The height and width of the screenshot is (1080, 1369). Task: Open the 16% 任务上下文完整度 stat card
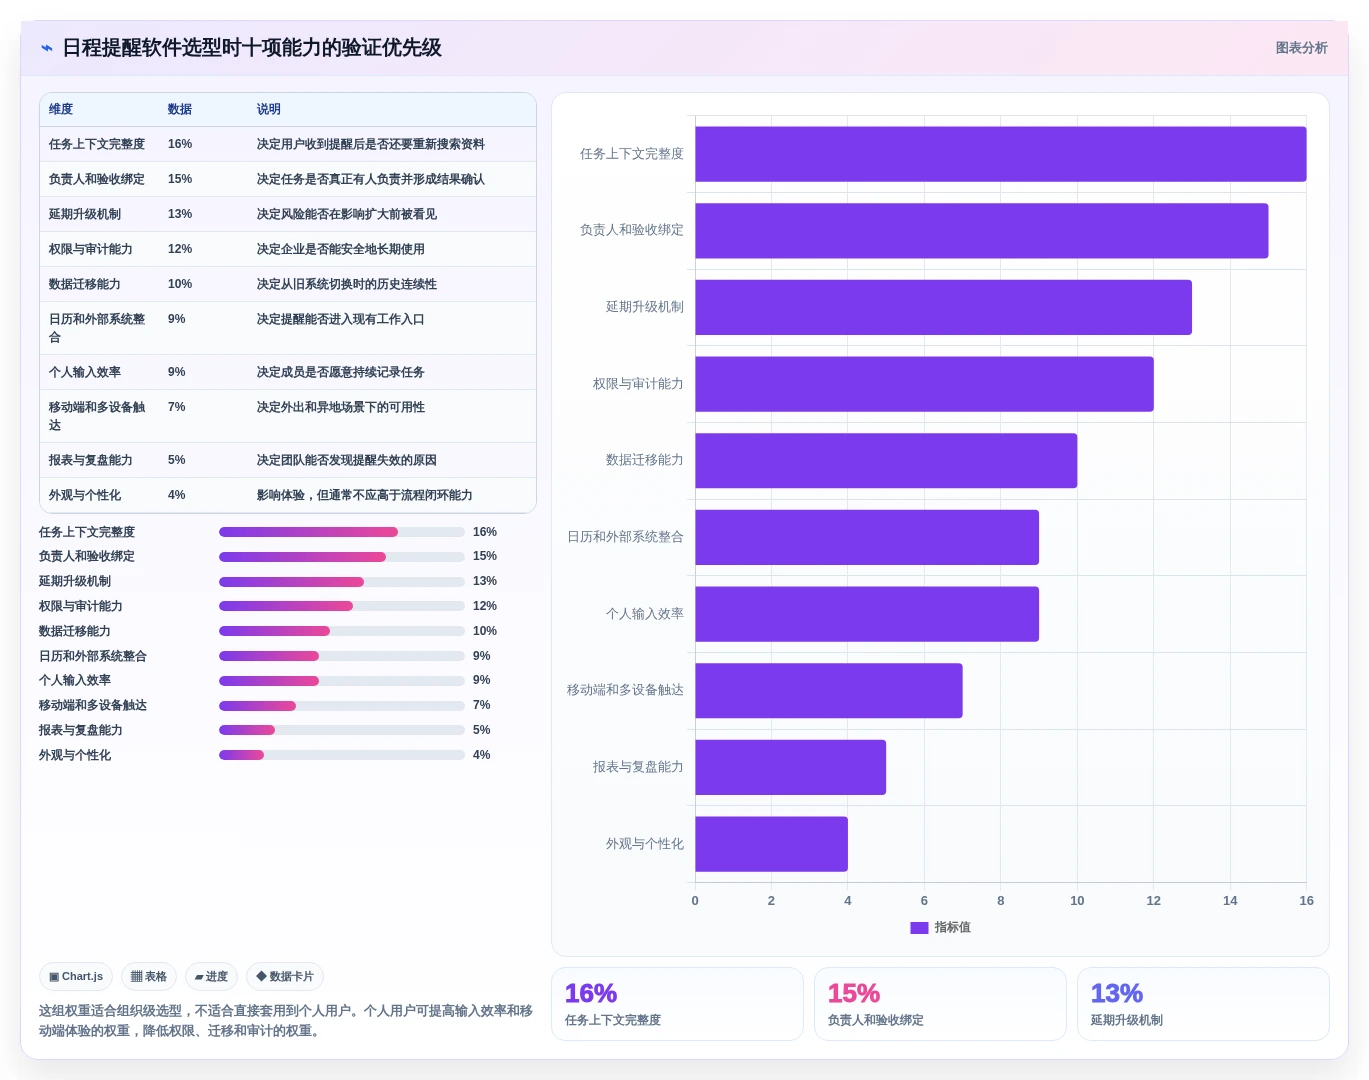pyautogui.click(x=677, y=1004)
